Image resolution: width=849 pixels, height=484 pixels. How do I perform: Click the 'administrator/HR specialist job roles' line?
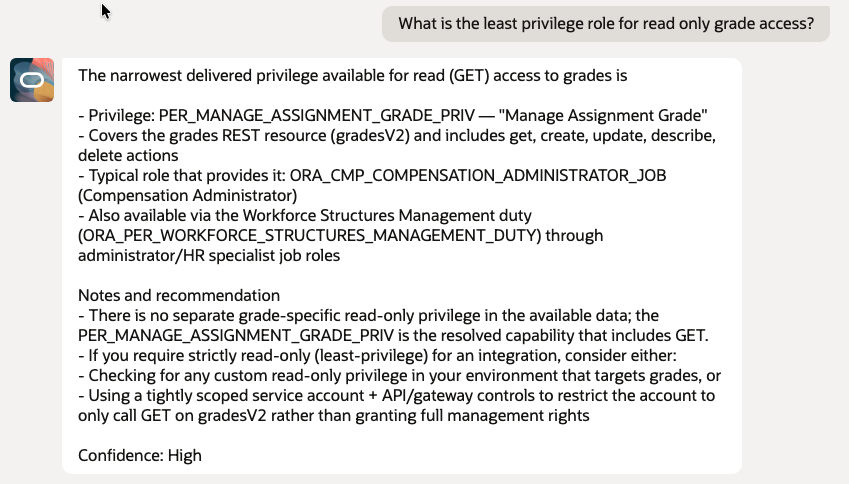[x=209, y=255]
